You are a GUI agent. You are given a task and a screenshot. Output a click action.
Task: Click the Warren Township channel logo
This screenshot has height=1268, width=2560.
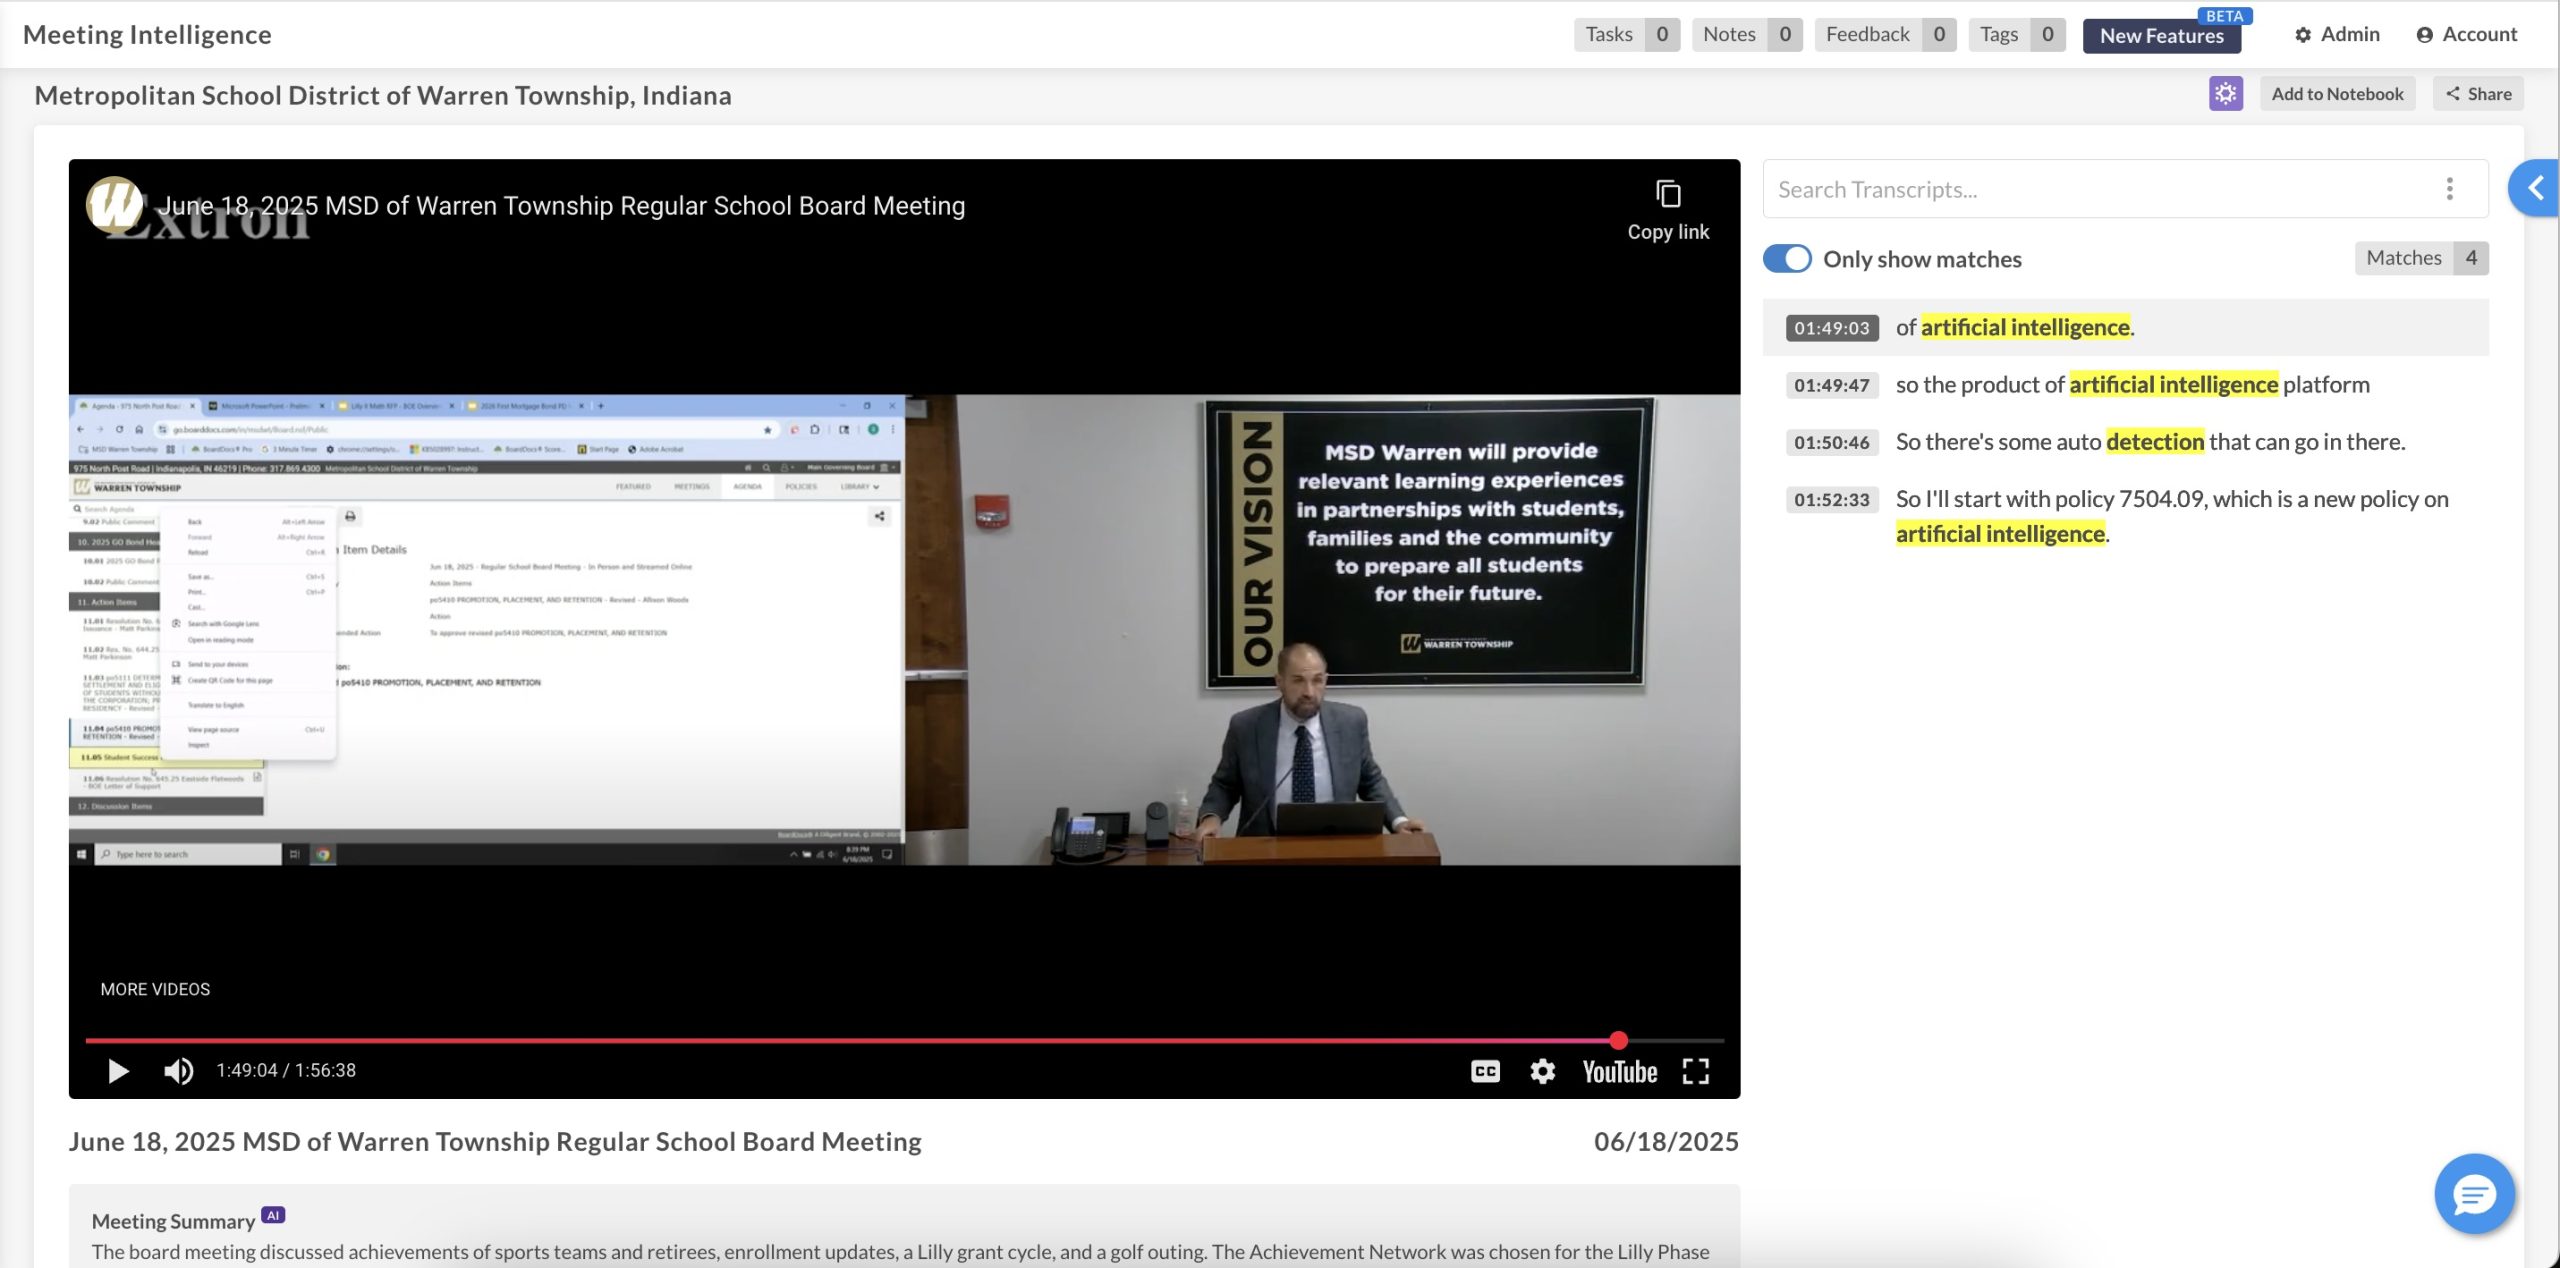[x=113, y=205]
